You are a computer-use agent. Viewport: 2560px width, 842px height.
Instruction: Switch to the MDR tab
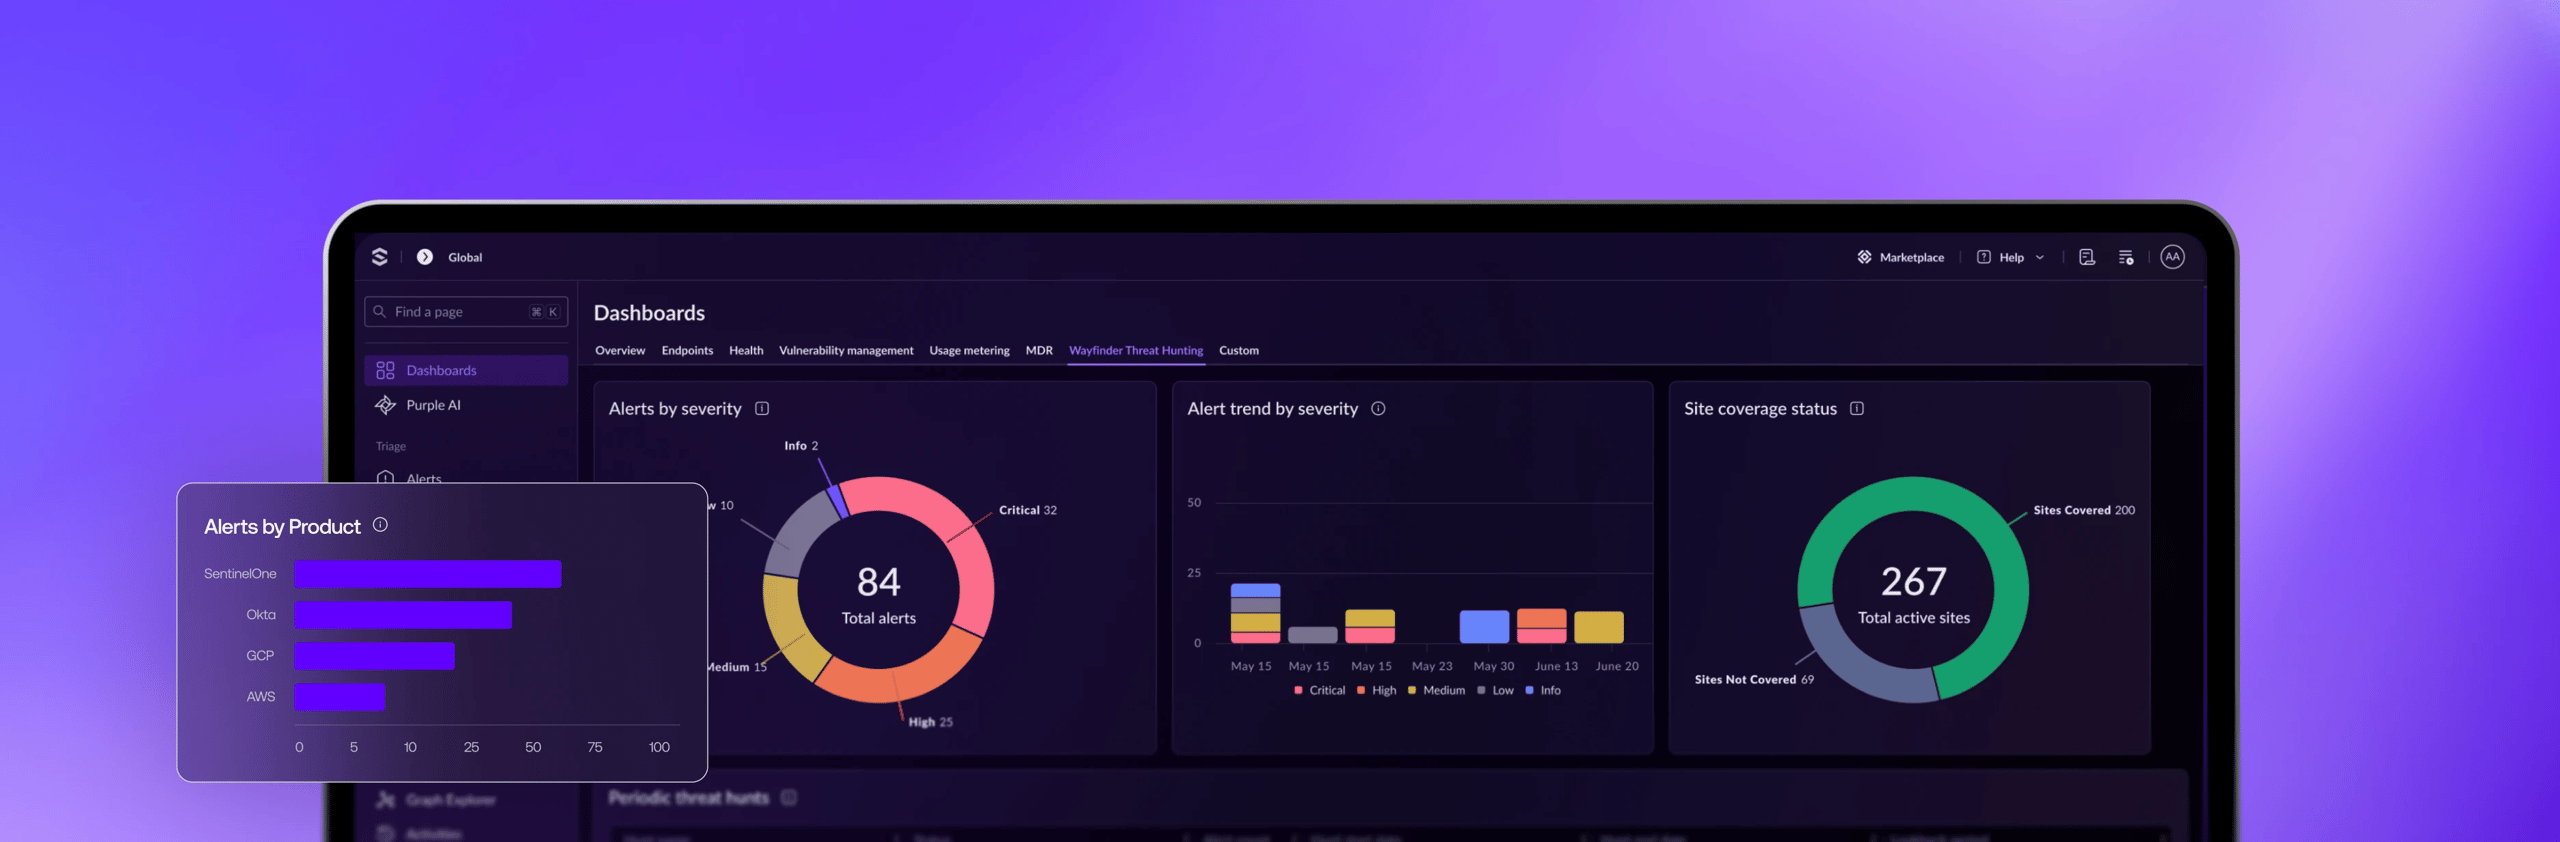click(1039, 350)
